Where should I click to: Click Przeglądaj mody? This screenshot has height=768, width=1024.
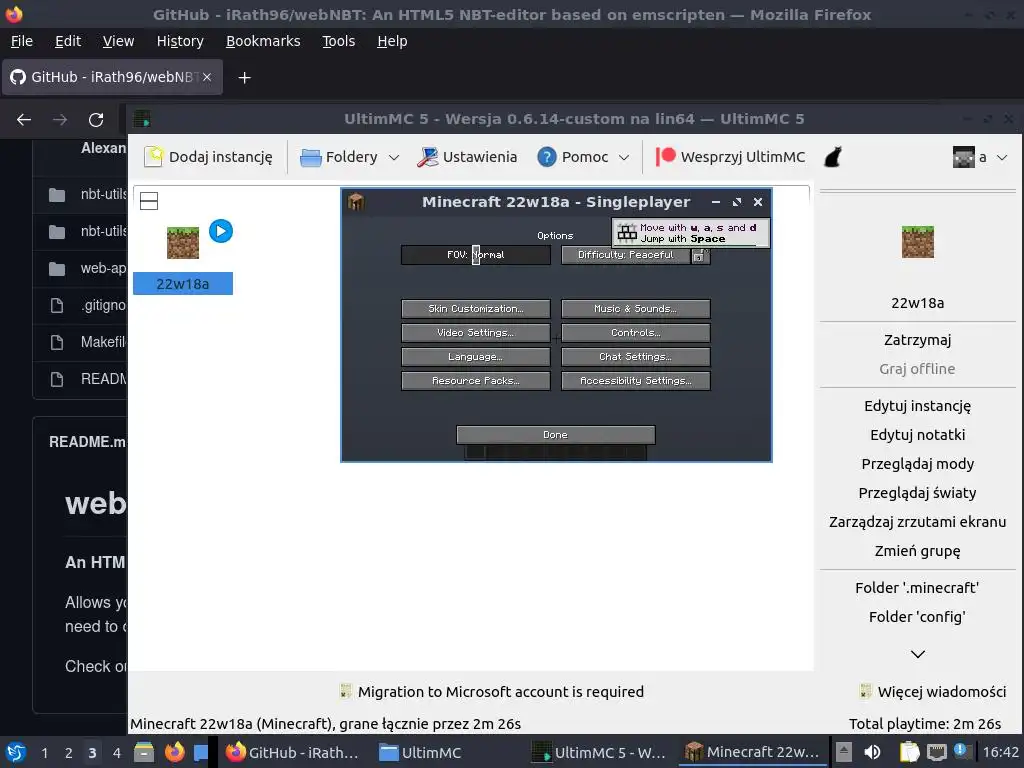coord(918,464)
